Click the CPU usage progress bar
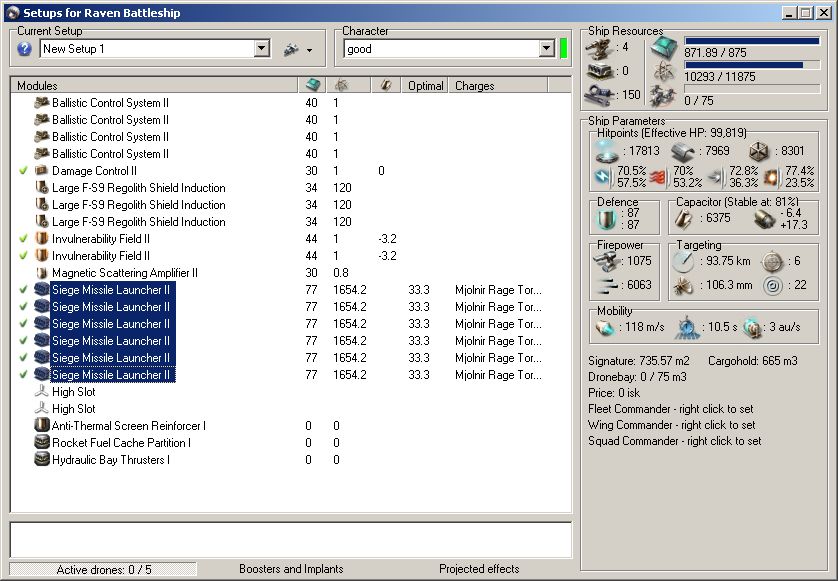This screenshot has width=838, height=581. click(752, 43)
